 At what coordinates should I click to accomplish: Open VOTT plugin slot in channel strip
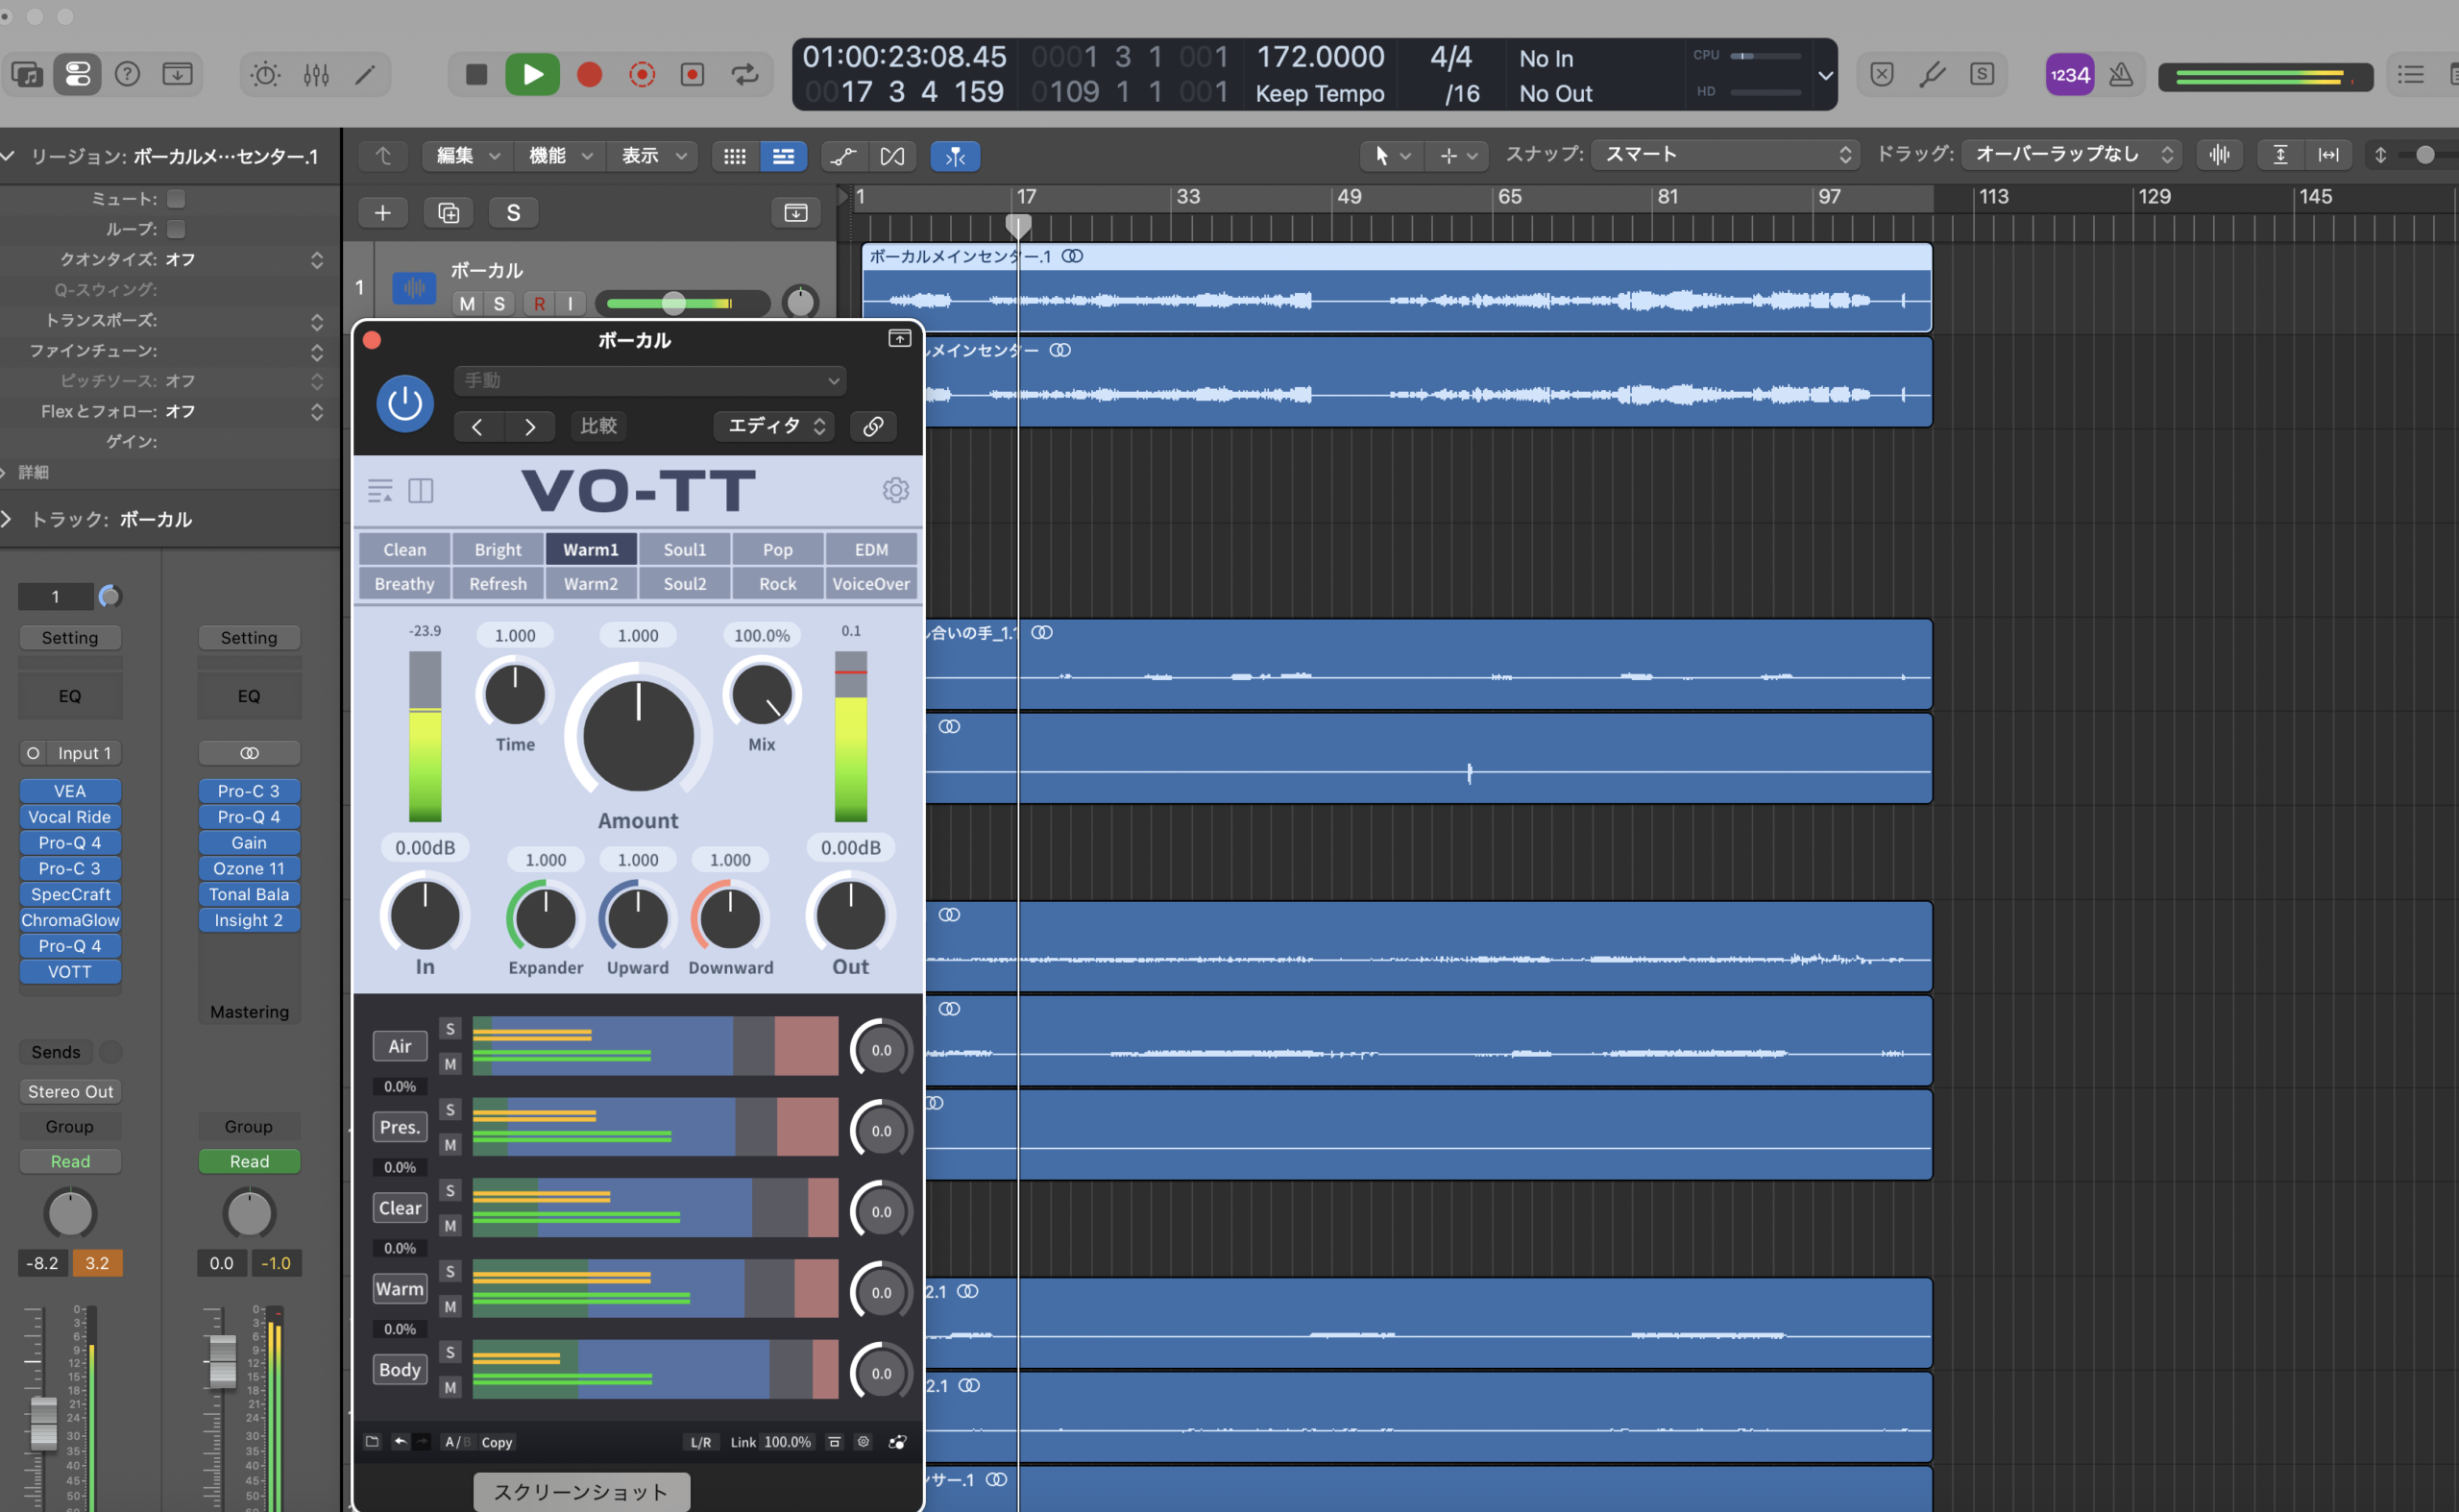pos(70,971)
